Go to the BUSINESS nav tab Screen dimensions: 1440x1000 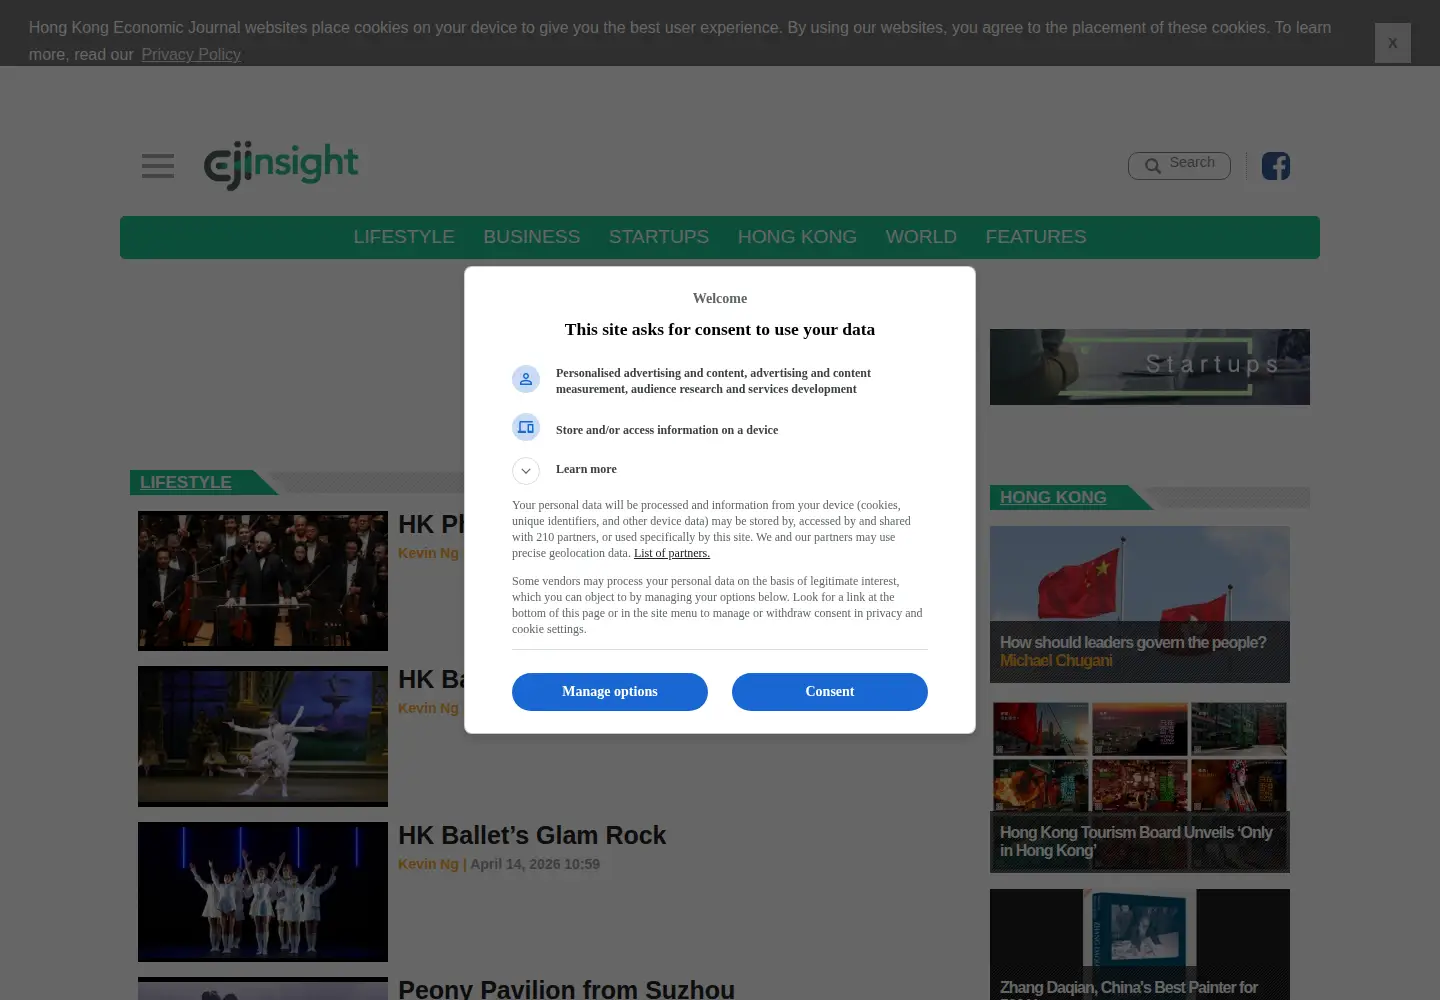(532, 237)
